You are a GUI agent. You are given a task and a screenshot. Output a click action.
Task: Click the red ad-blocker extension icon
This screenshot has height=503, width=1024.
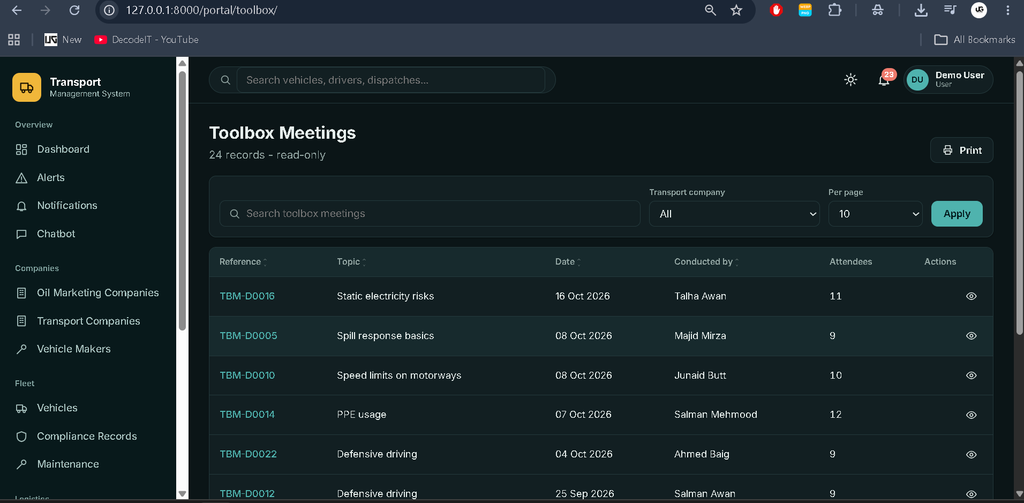[776, 10]
